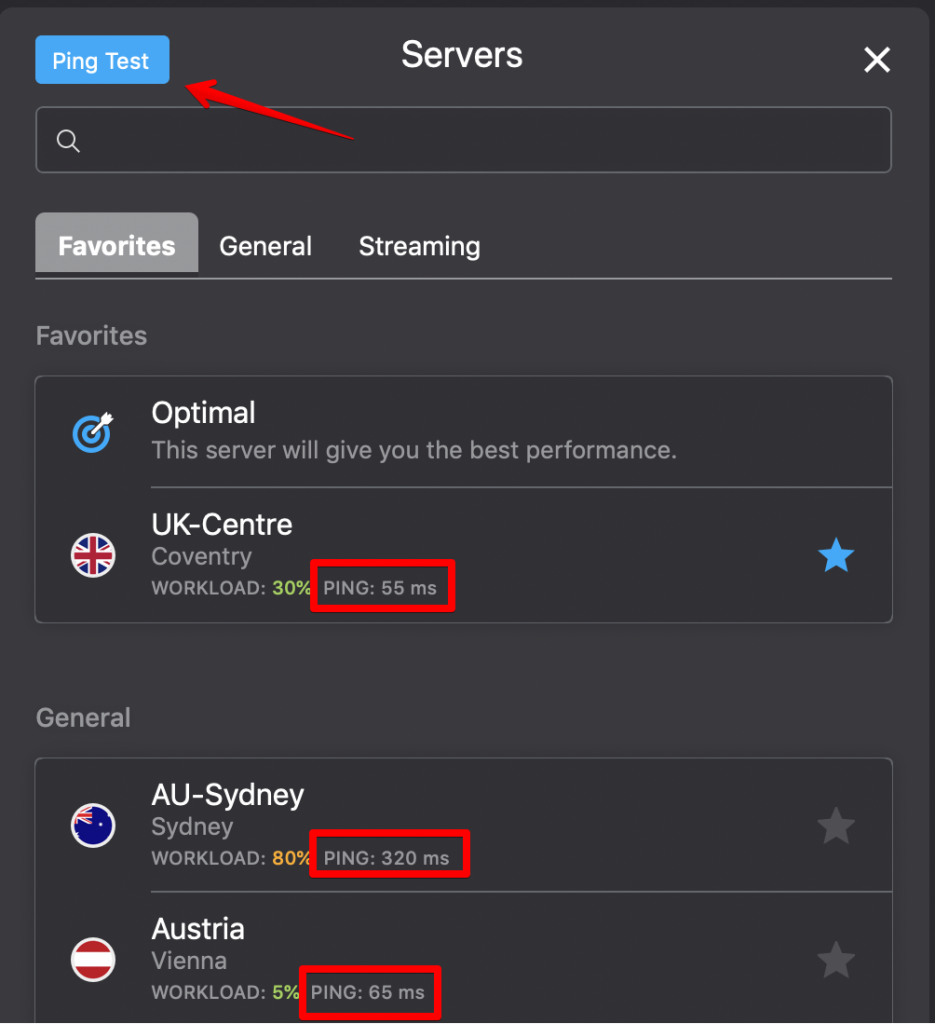Click the Austrian flag icon for Vienna server
Viewport: 935px width, 1024px height.
(93, 959)
